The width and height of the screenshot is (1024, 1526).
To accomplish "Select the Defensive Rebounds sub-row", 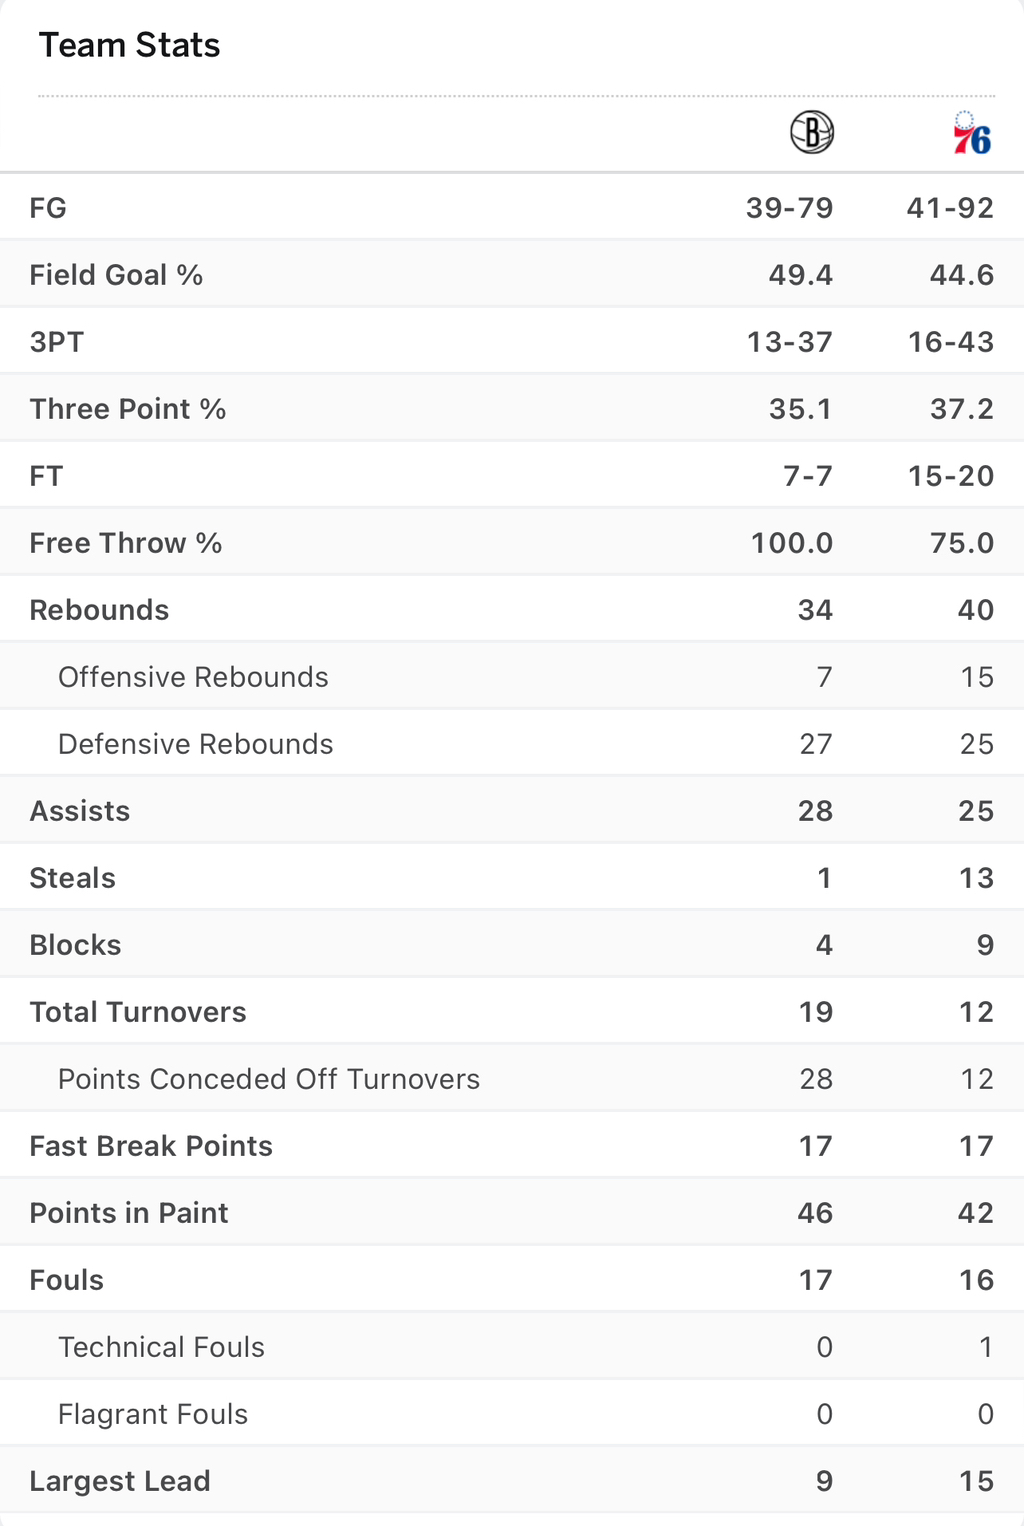I will pos(512,743).
